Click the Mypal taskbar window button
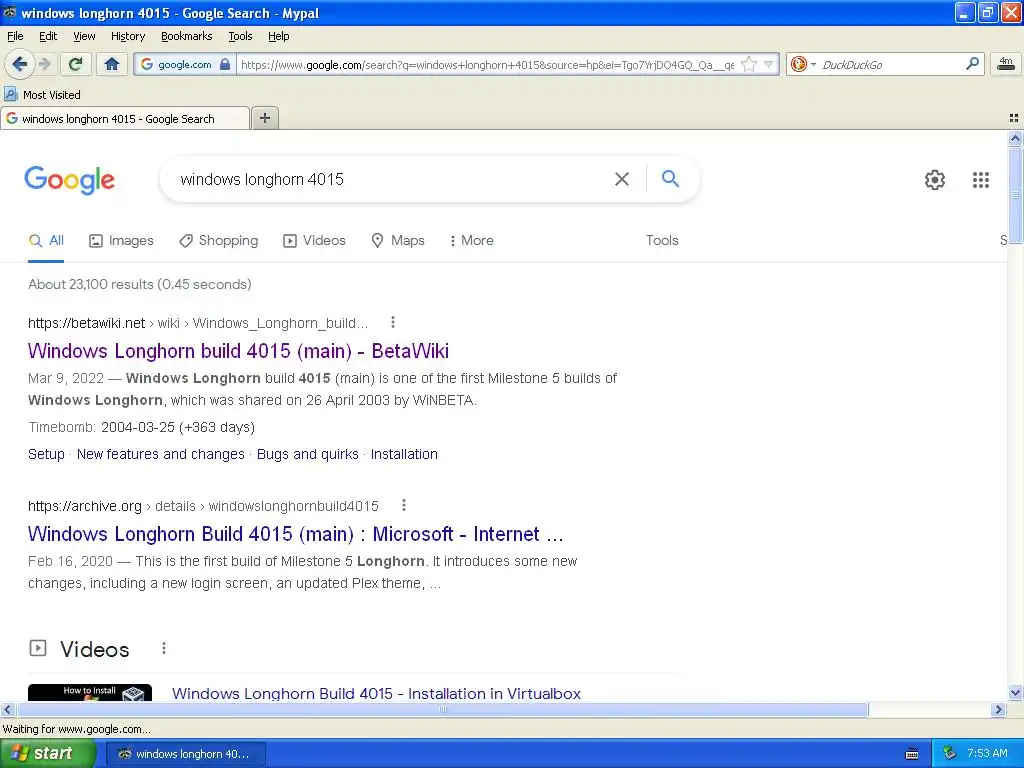 (185, 754)
